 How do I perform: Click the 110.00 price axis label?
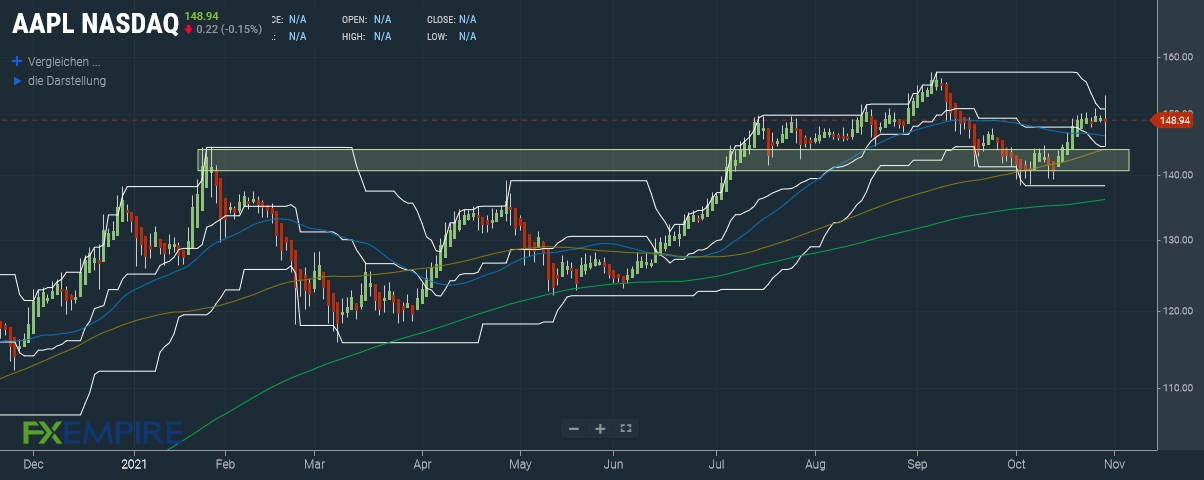point(1177,388)
